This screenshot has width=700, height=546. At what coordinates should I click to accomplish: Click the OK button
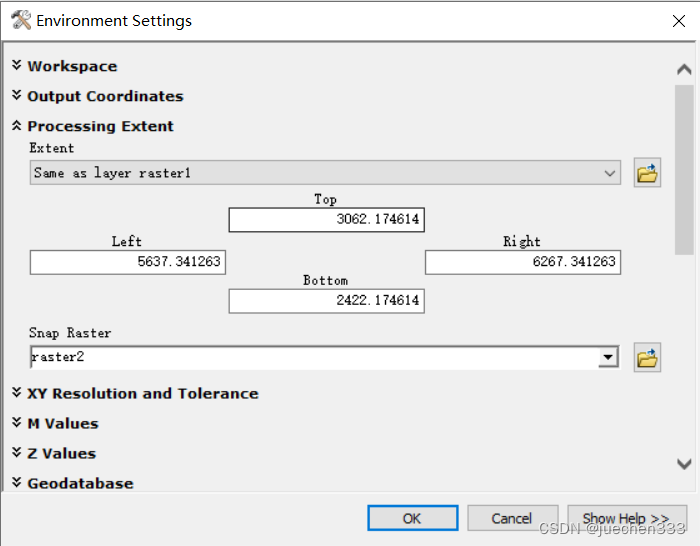pyautogui.click(x=412, y=518)
